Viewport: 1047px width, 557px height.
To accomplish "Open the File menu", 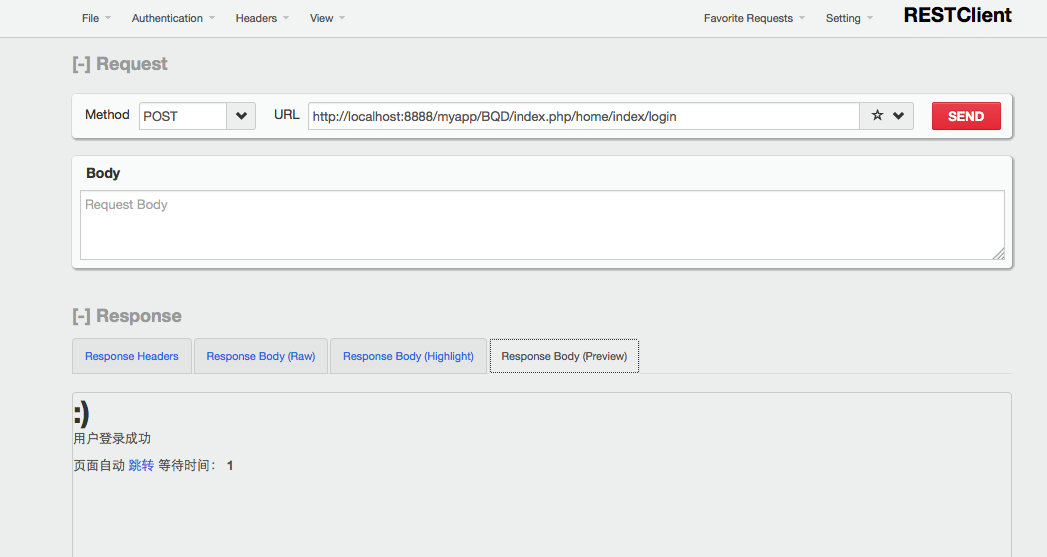I will pos(96,18).
